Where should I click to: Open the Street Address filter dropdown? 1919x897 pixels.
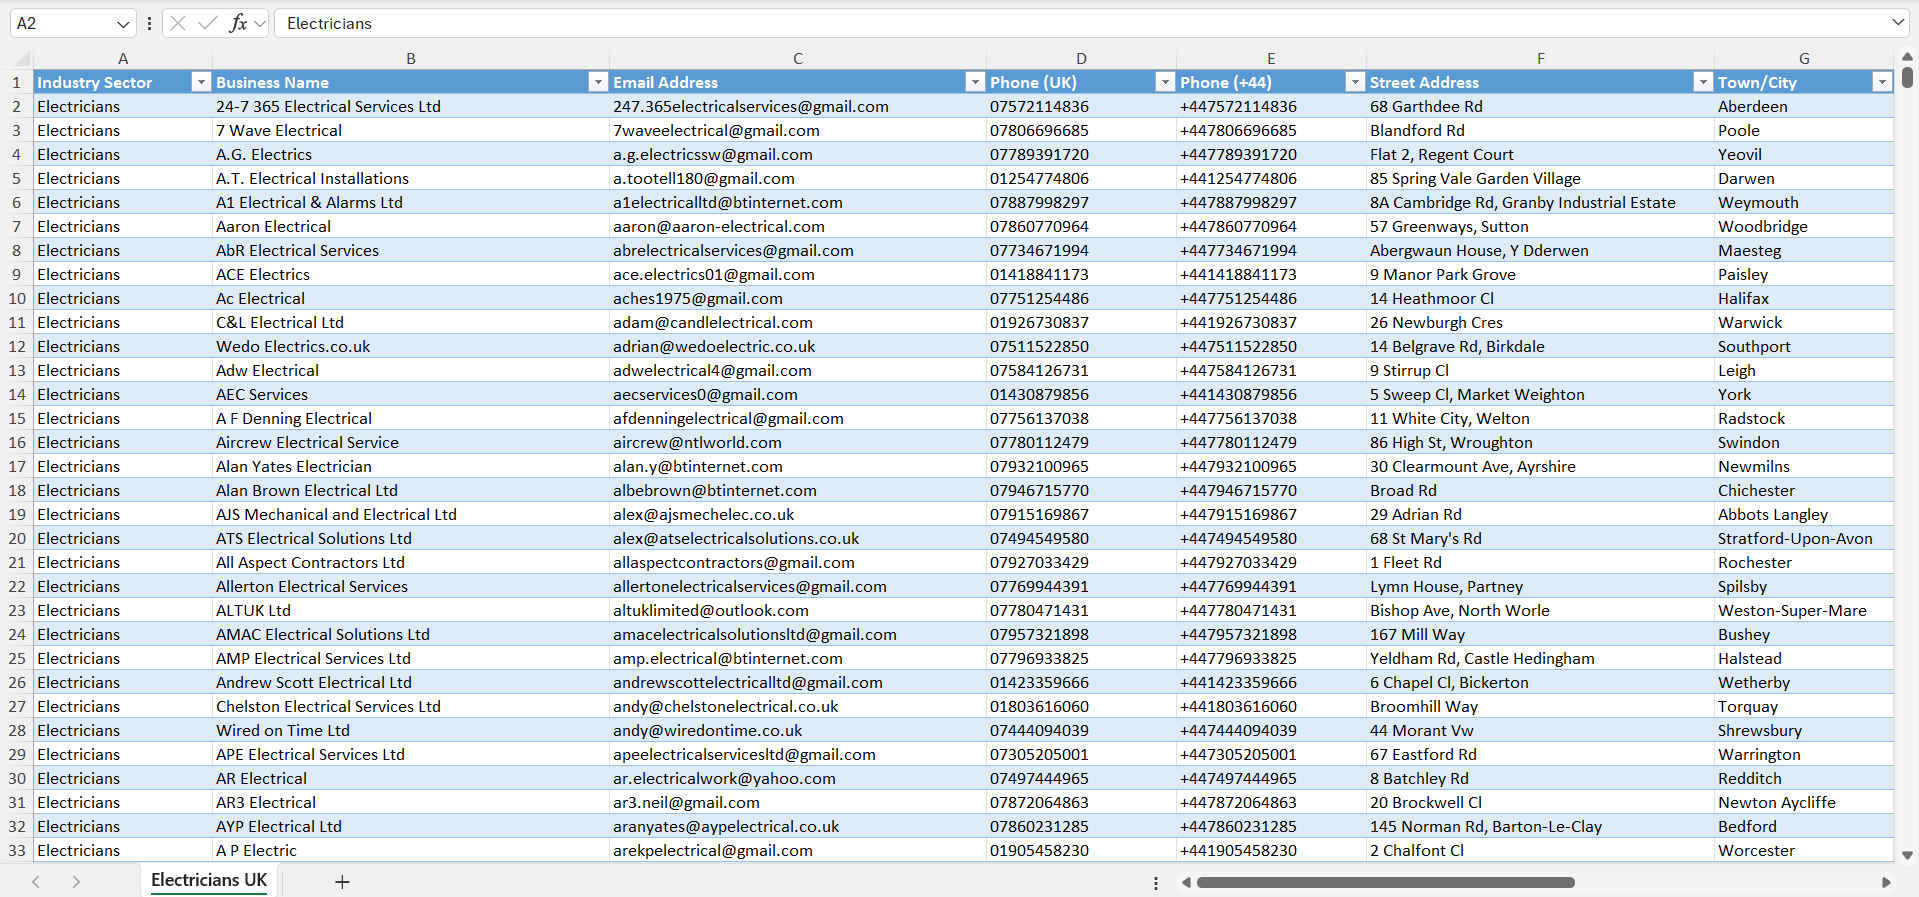pos(1703,82)
